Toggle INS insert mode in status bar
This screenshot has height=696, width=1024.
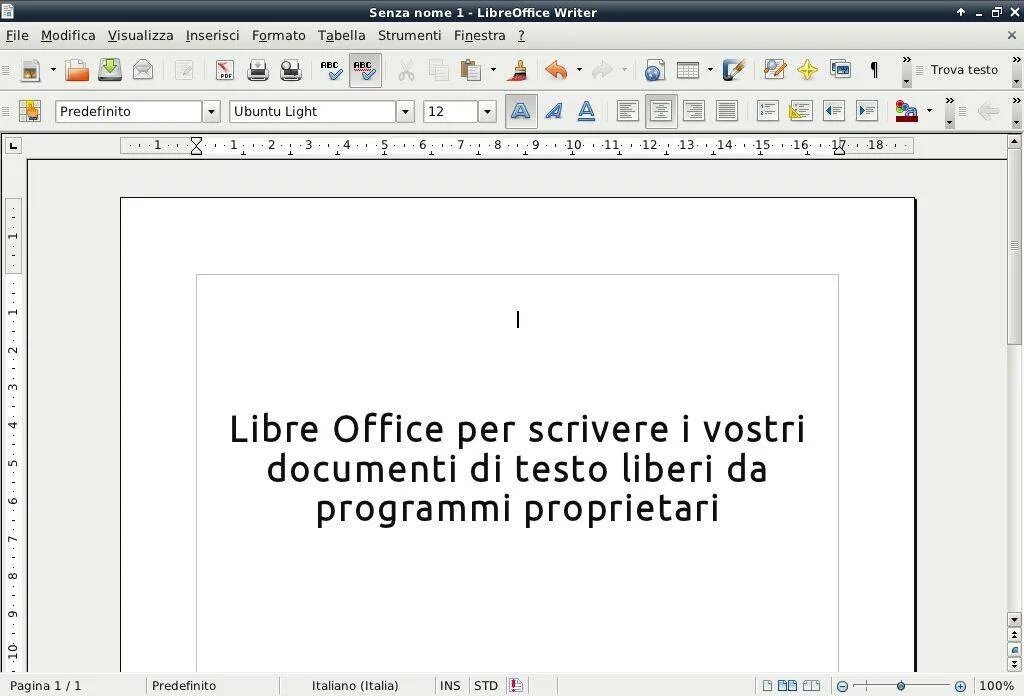coord(450,686)
